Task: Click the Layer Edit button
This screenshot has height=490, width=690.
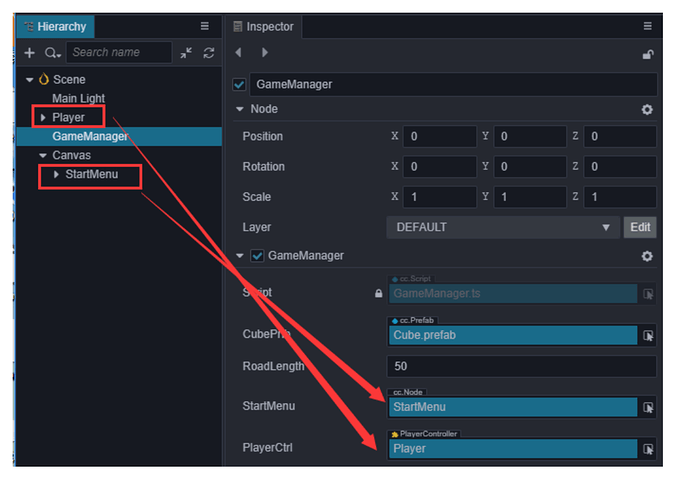Action: click(640, 227)
